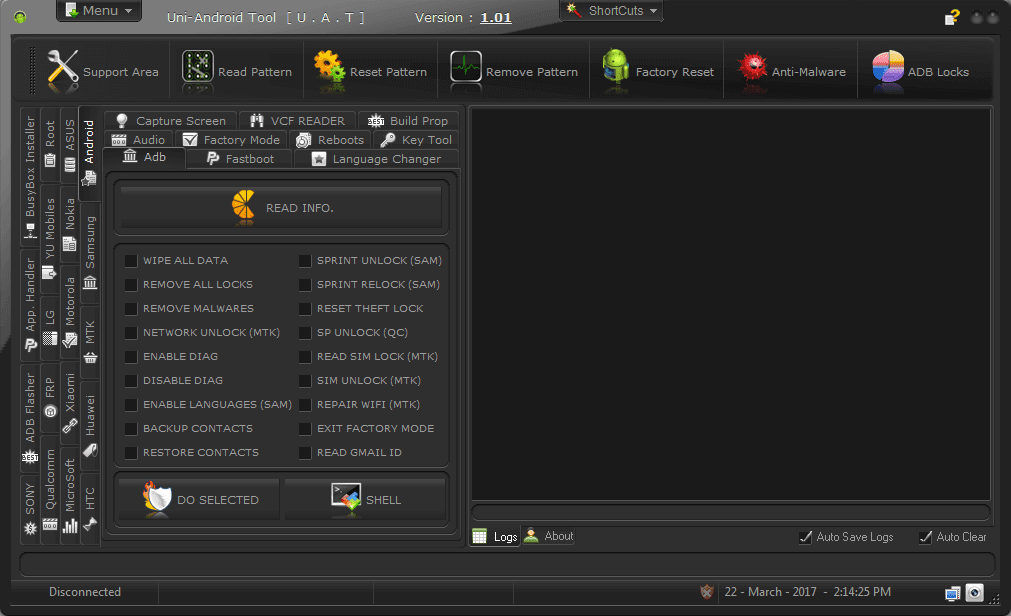Switch to the Factory Mode tab
Image resolution: width=1011 pixels, height=616 pixels.
pos(231,140)
